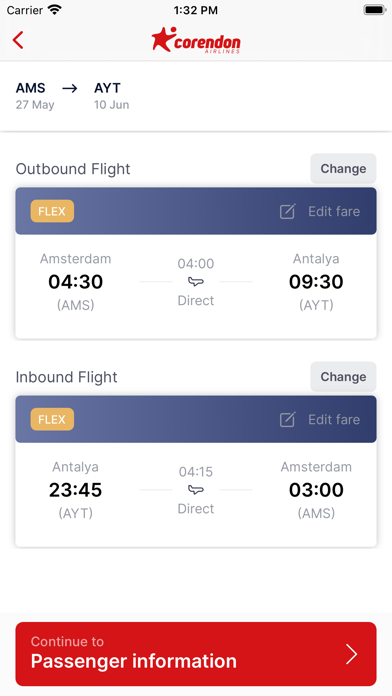Tap the Wi-Fi status icon
392x696 pixels.
tap(54, 10)
